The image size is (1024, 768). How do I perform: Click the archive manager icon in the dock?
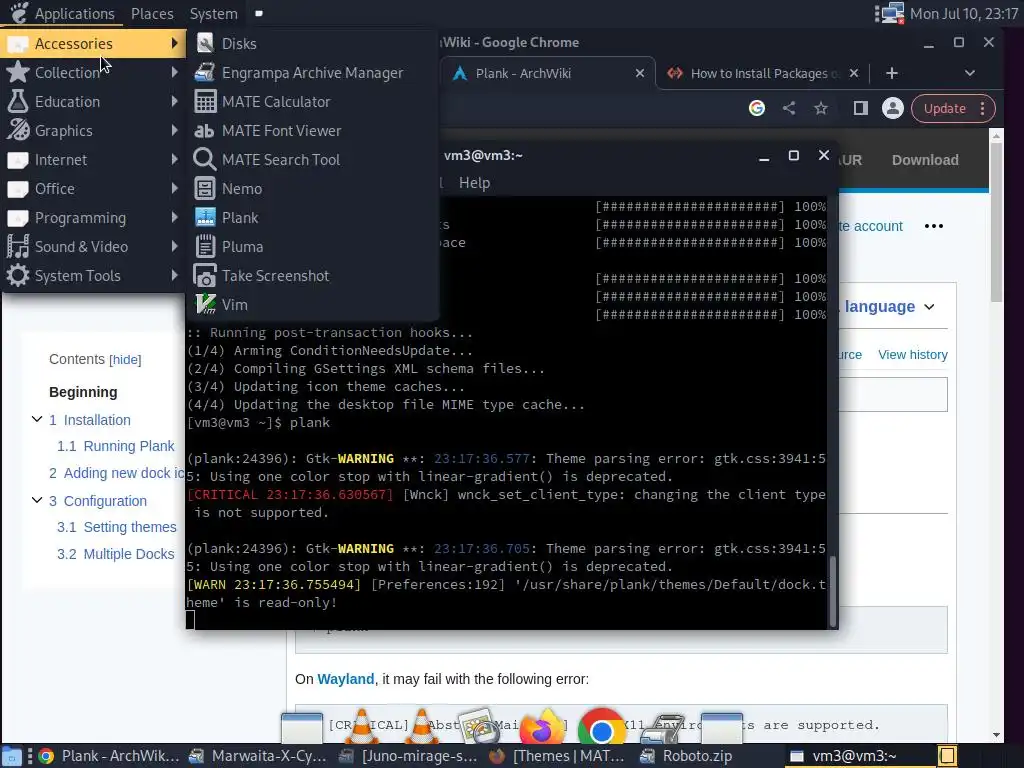(x=662, y=728)
